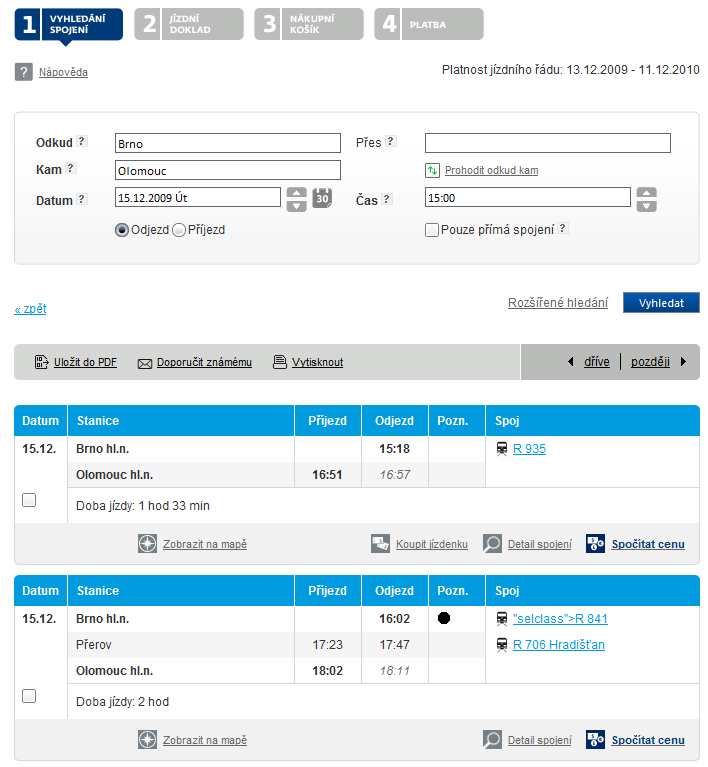Switch to step 4 Platba tab

click(x=428, y=24)
